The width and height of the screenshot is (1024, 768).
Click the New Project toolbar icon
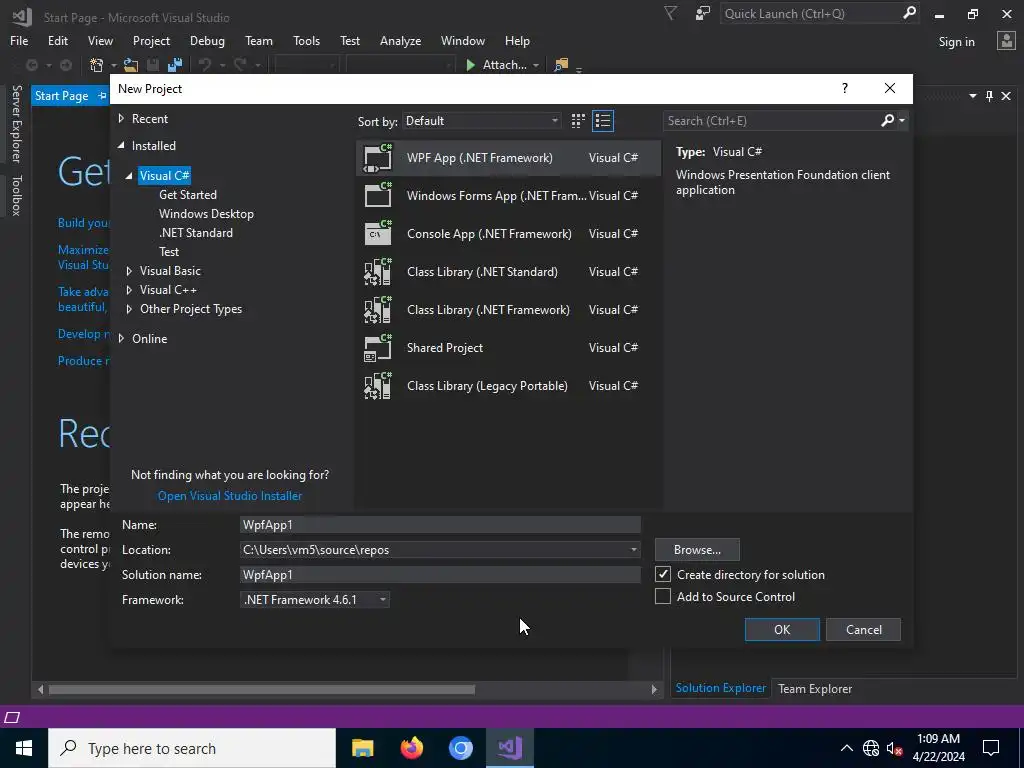[97, 65]
